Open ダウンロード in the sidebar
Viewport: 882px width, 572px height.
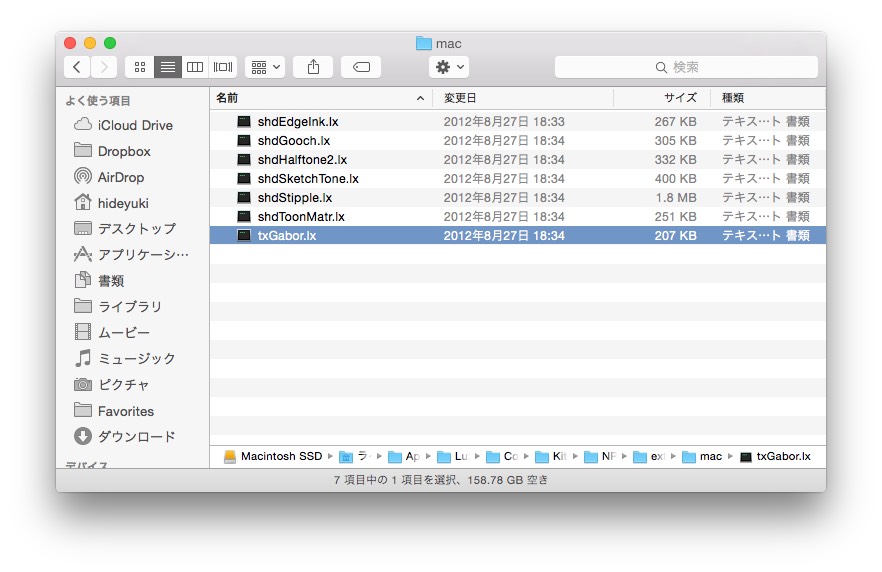(136, 436)
